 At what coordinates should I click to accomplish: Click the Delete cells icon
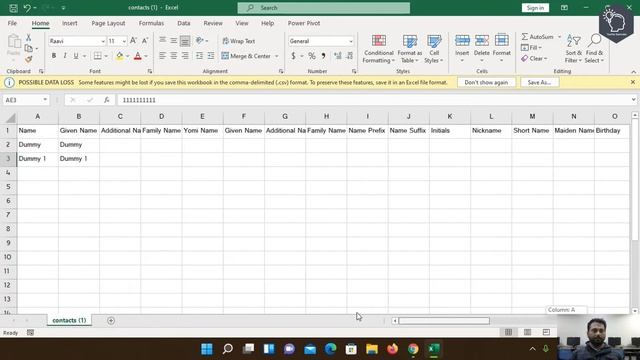tap(482, 40)
